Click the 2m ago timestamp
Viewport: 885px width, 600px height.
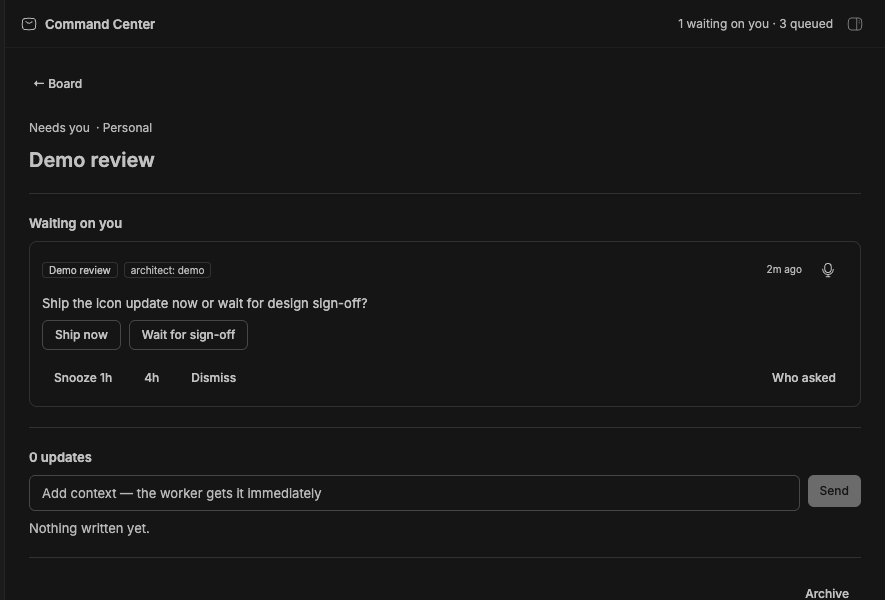[783, 269]
